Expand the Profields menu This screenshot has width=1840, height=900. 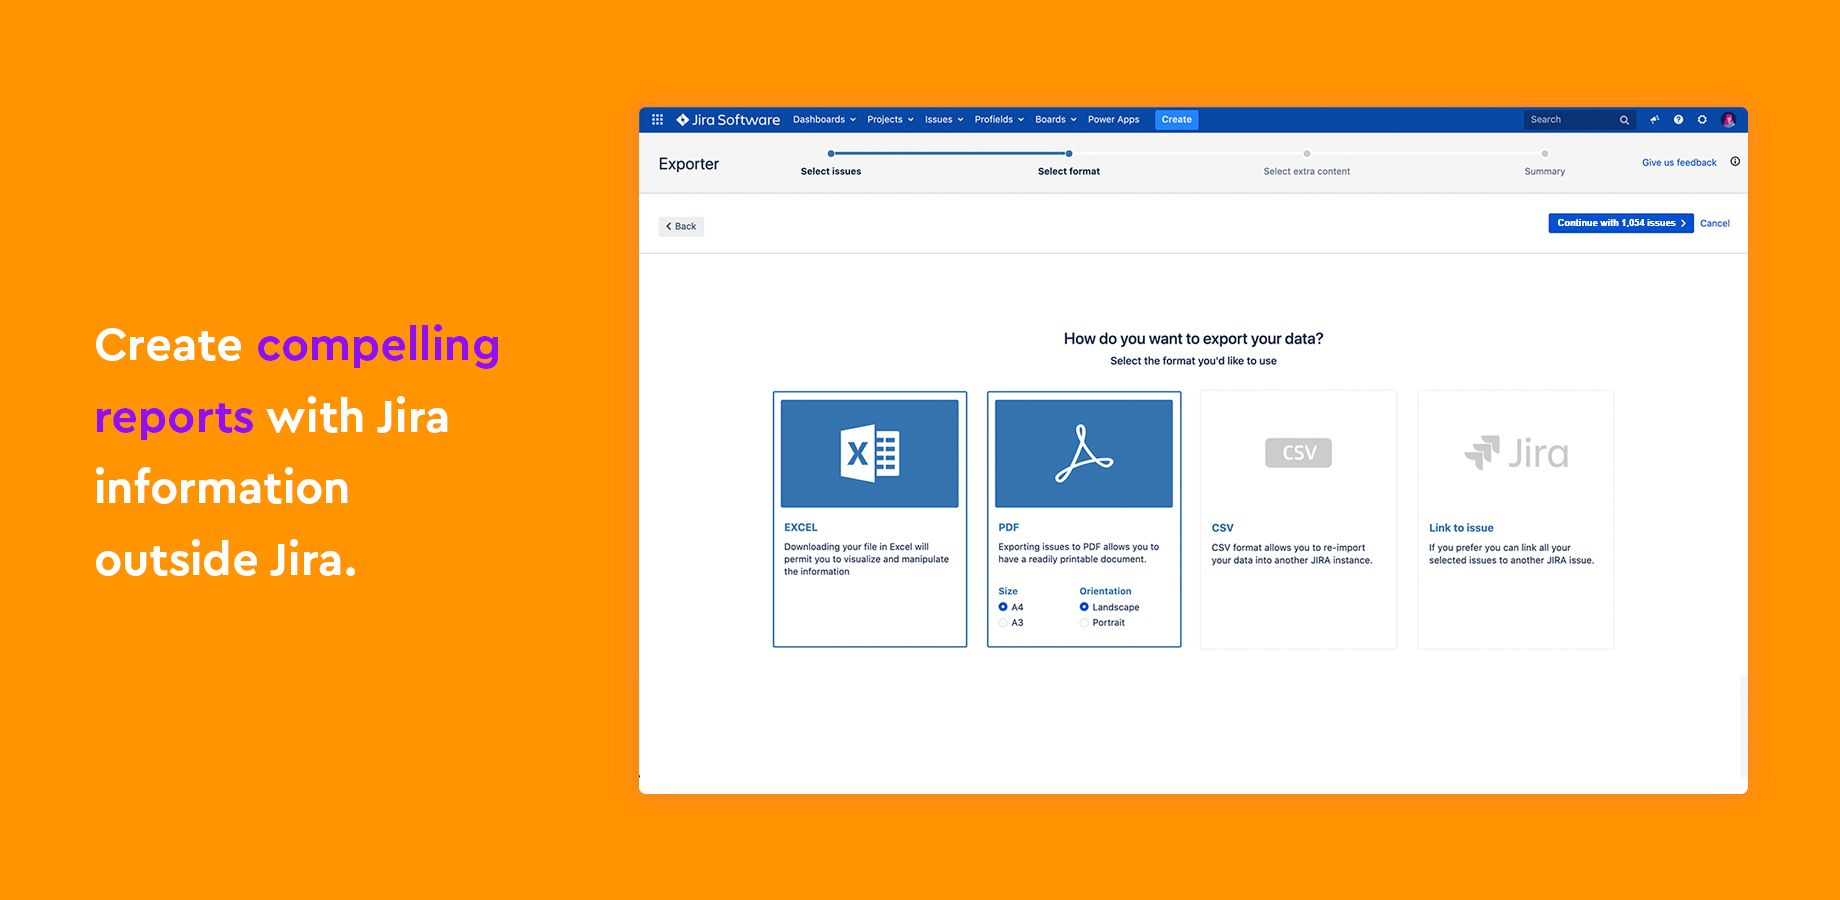(x=999, y=119)
